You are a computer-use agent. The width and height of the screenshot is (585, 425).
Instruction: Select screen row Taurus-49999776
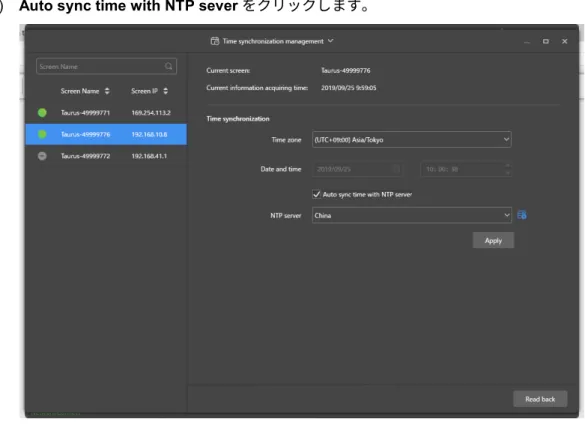point(106,134)
